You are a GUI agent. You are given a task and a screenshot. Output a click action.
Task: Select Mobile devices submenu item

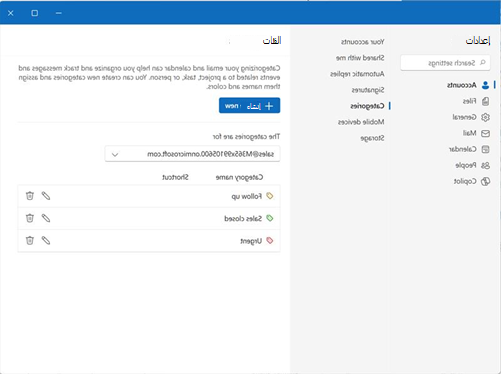tap(361, 122)
